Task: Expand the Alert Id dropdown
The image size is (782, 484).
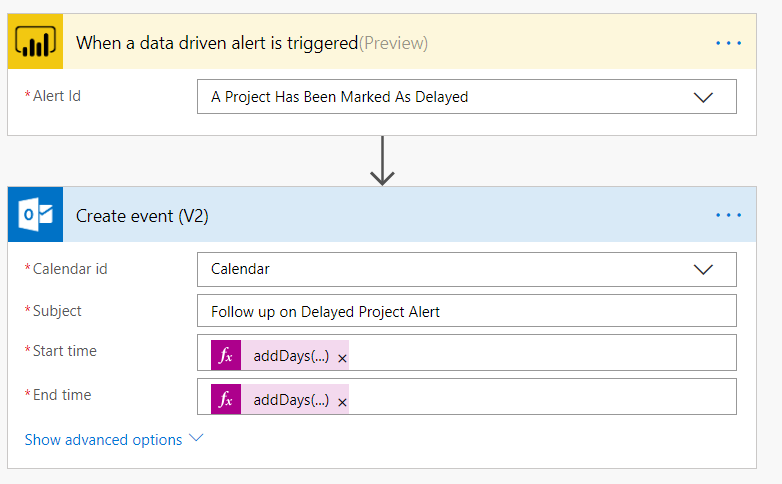Action: click(x=703, y=97)
